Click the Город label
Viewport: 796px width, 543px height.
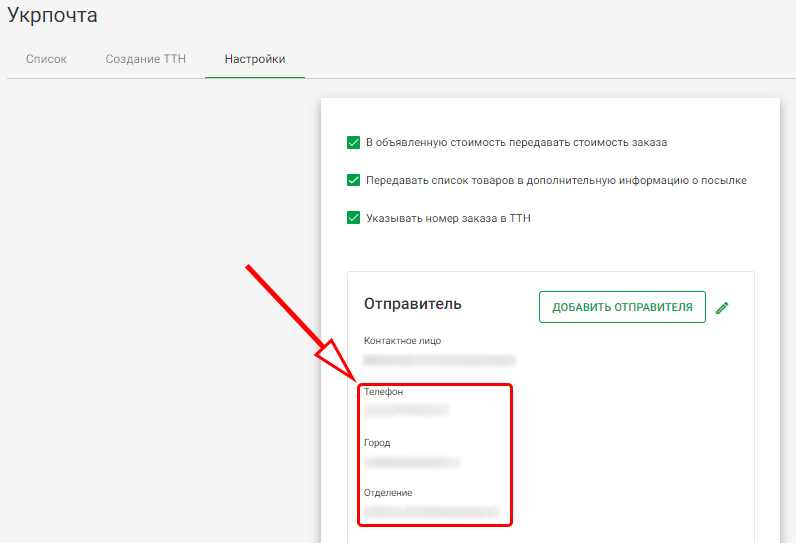(x=377, y=443)
